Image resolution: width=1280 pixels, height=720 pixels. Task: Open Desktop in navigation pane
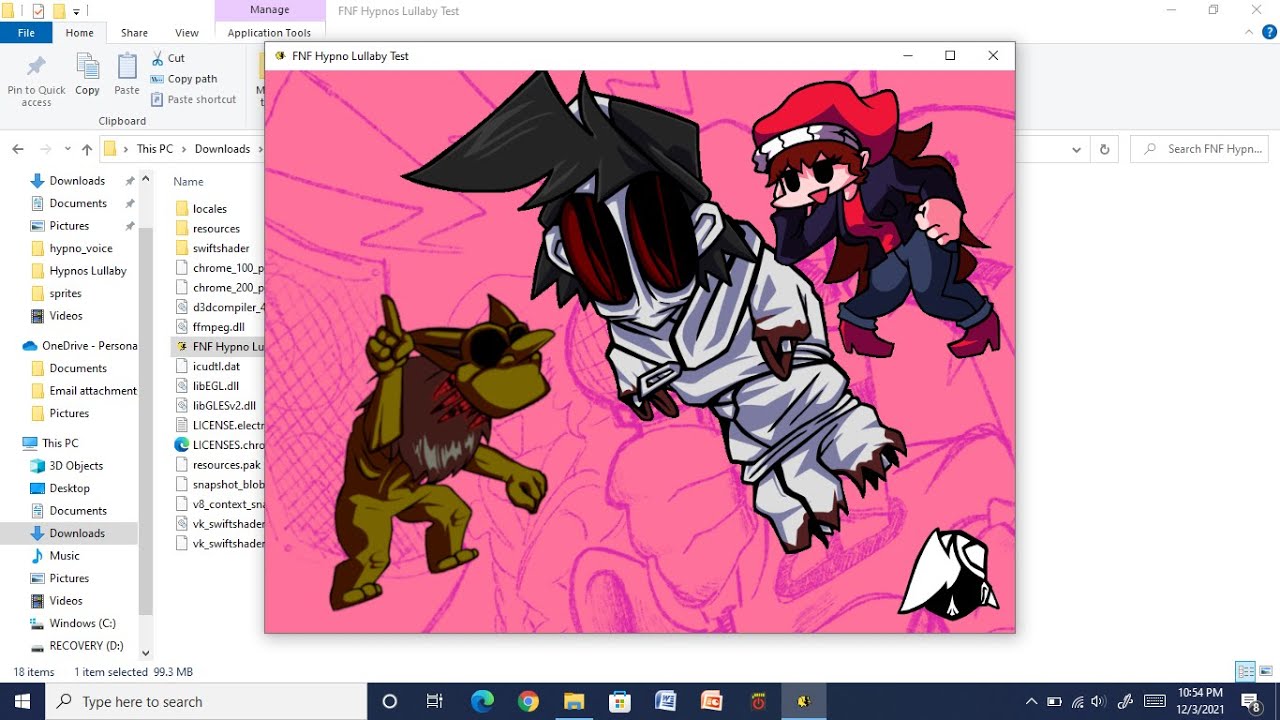(x=69, y=488)
